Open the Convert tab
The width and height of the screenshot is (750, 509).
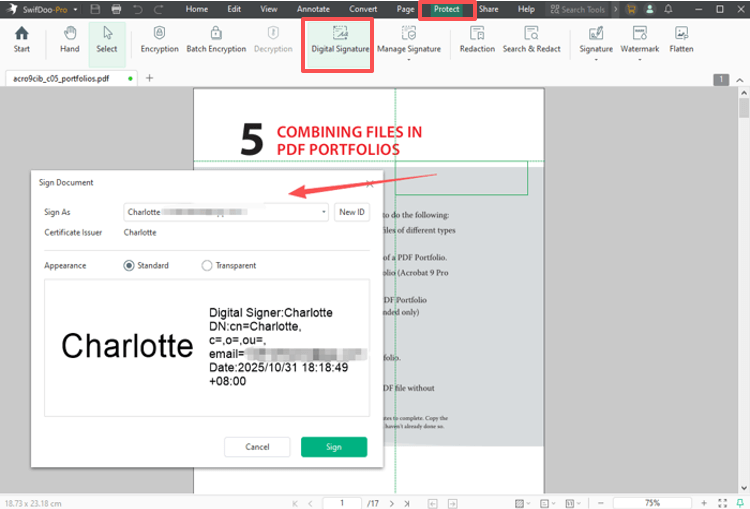pyautogui.click(x=363, y=9)
